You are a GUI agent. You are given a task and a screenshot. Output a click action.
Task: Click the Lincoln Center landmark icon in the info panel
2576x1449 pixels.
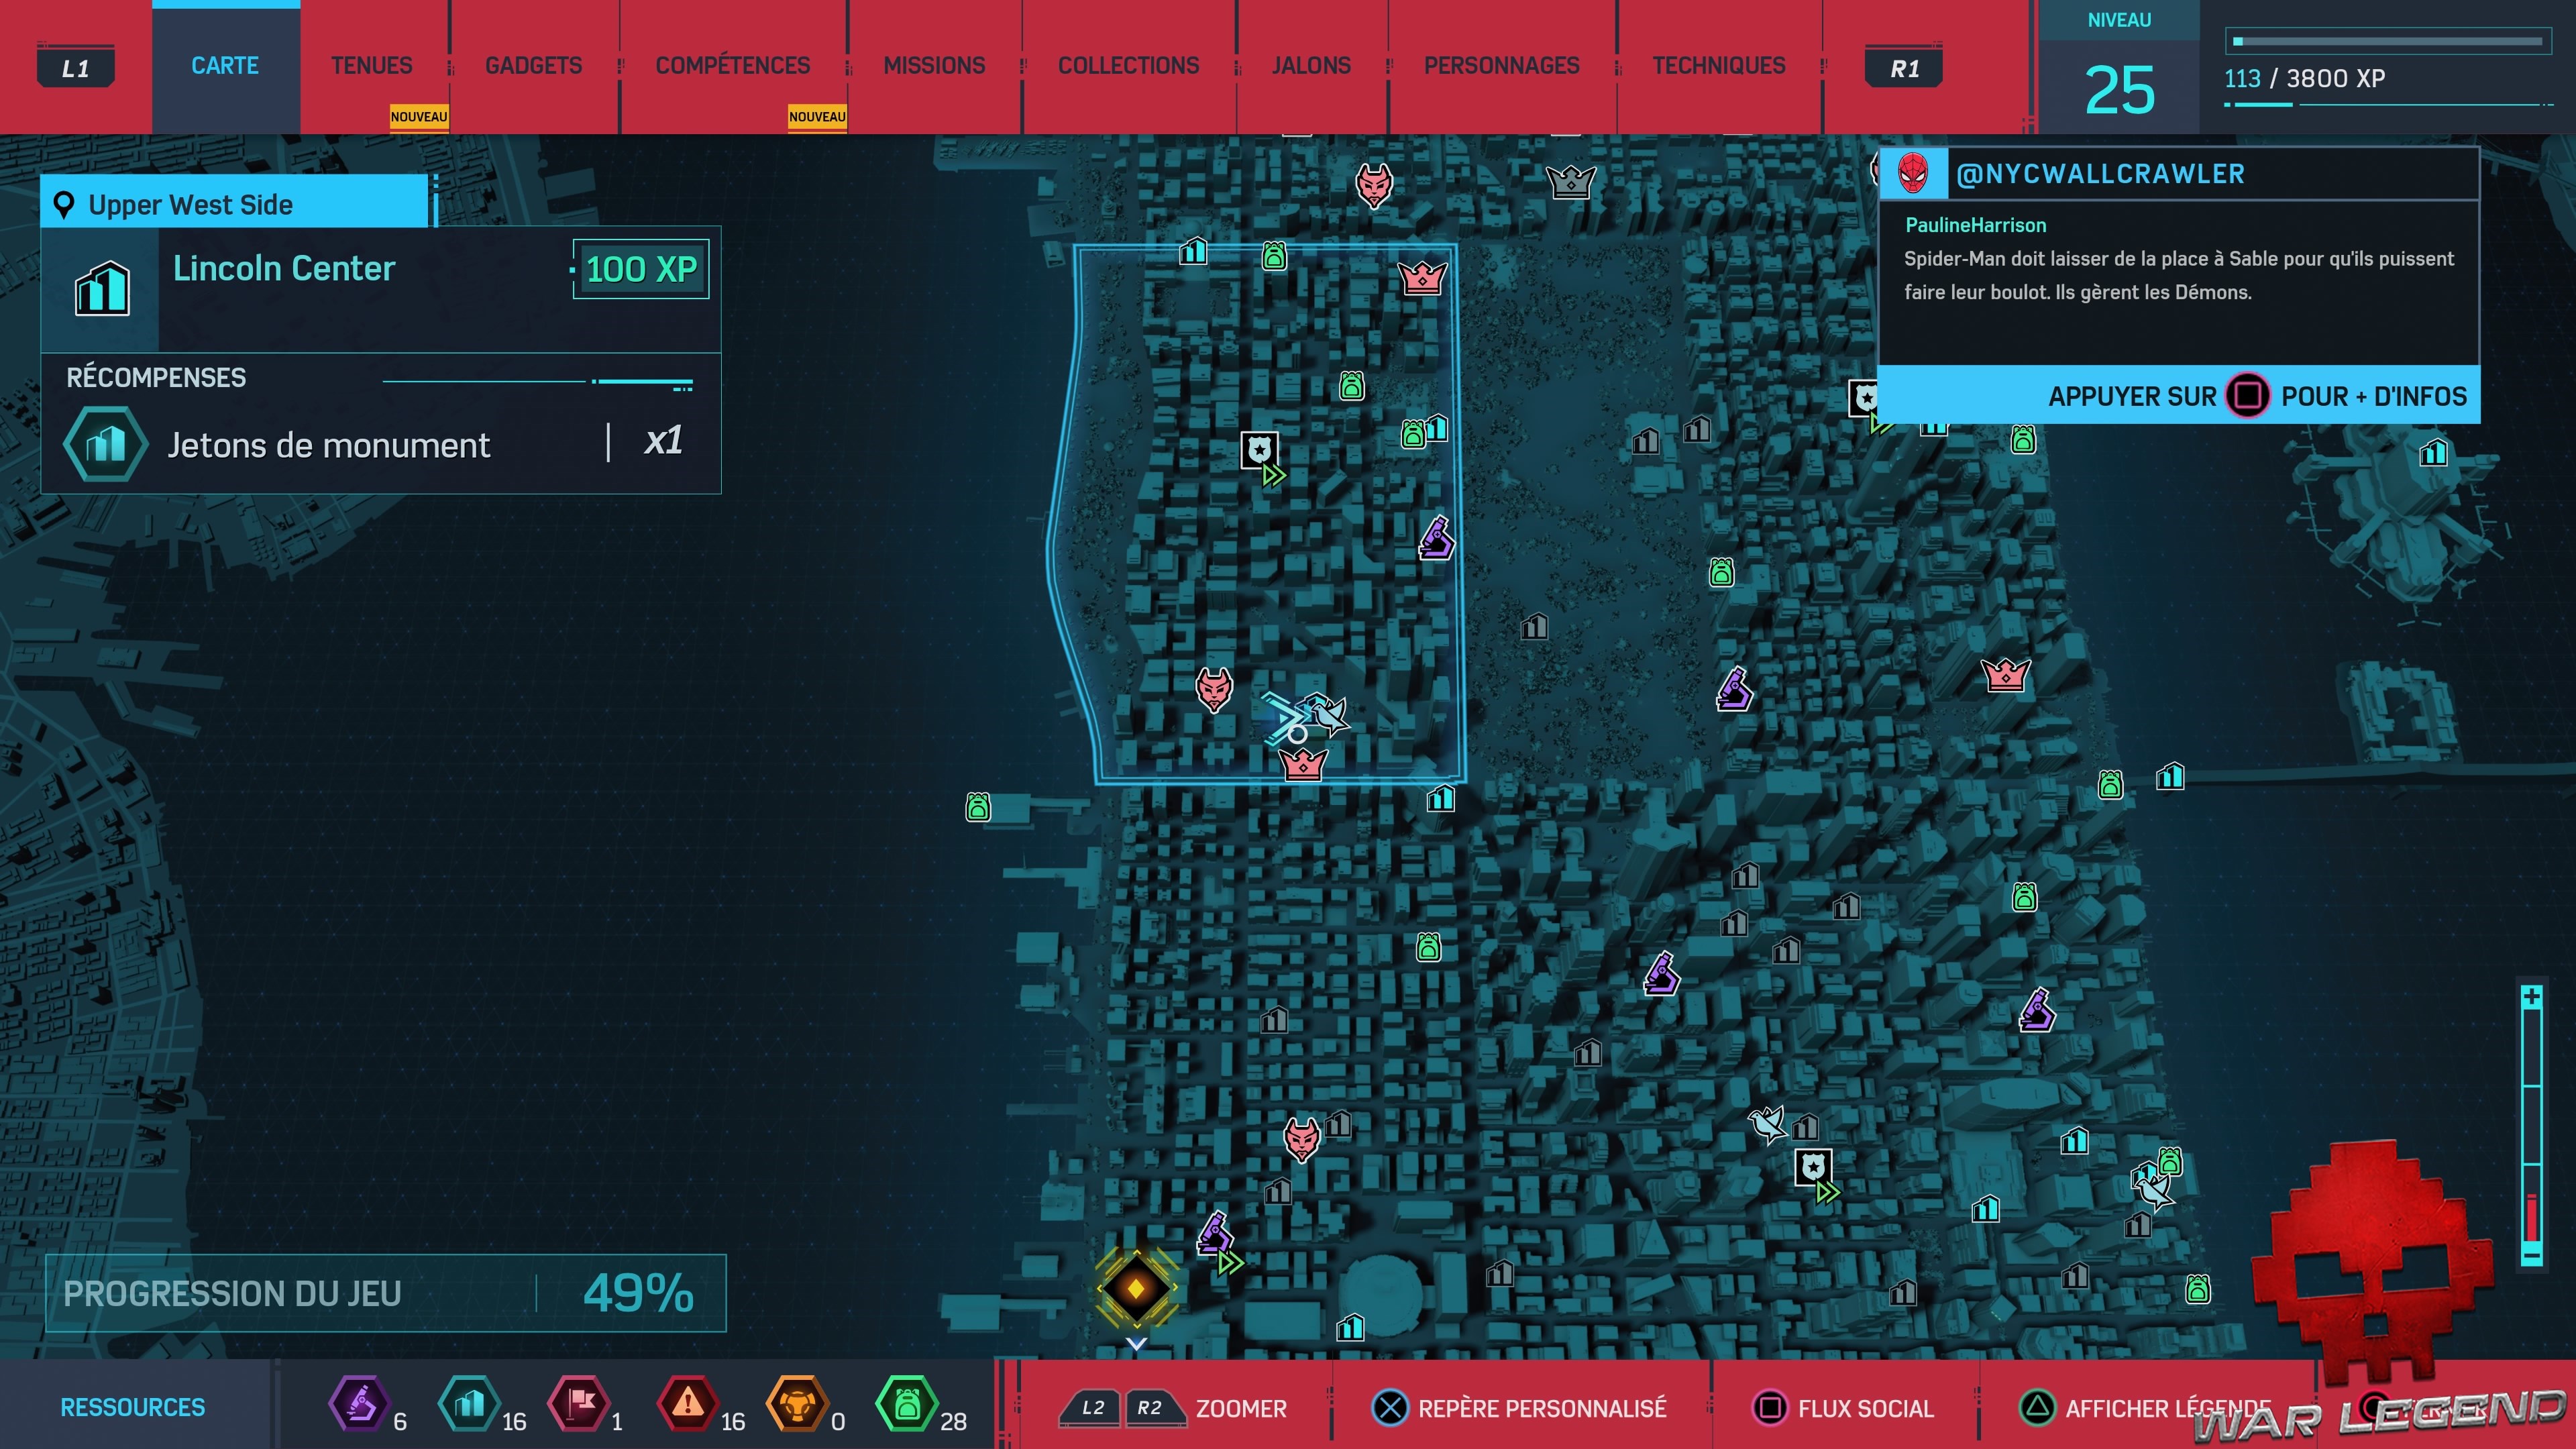pos(102,289)
